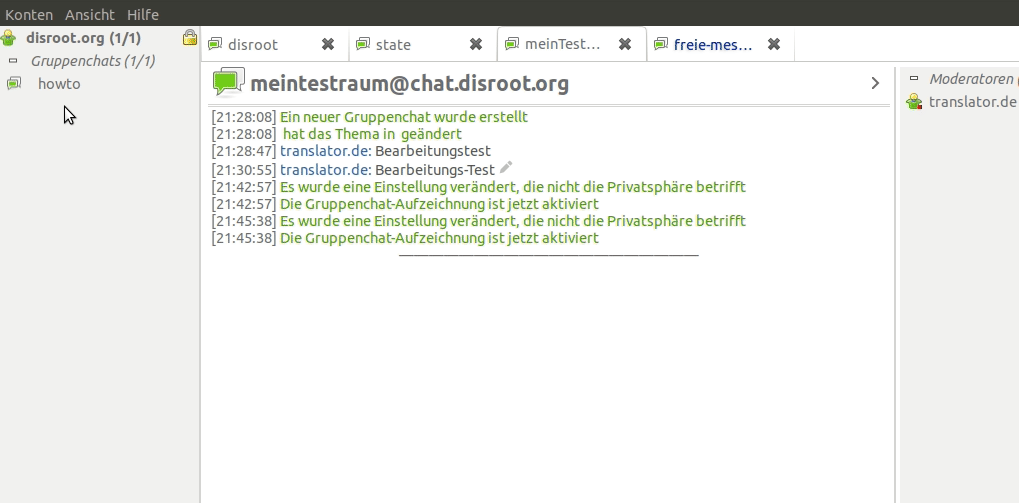Close the meinTest… tab
1019x503 pixels.
(625, 44)
